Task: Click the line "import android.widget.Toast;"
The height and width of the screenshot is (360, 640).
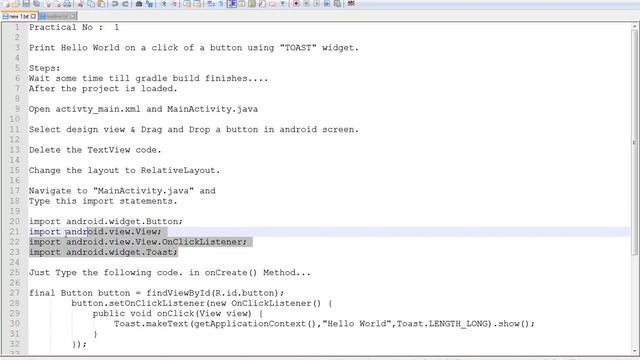Action: click(103, 252)
